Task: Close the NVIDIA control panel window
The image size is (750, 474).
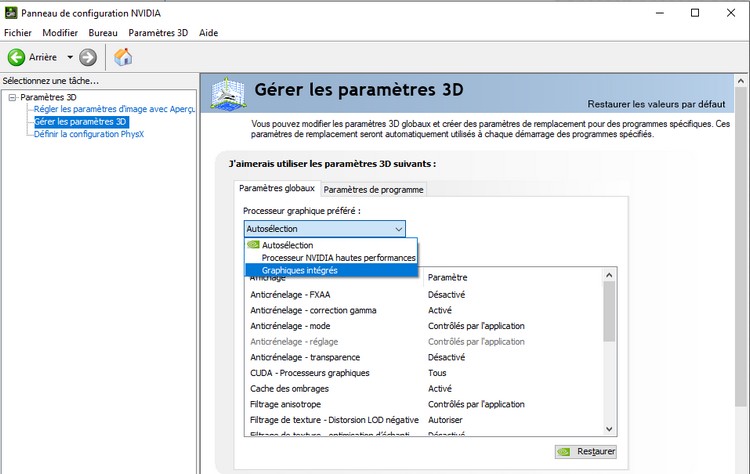Action: click(731, 13)
